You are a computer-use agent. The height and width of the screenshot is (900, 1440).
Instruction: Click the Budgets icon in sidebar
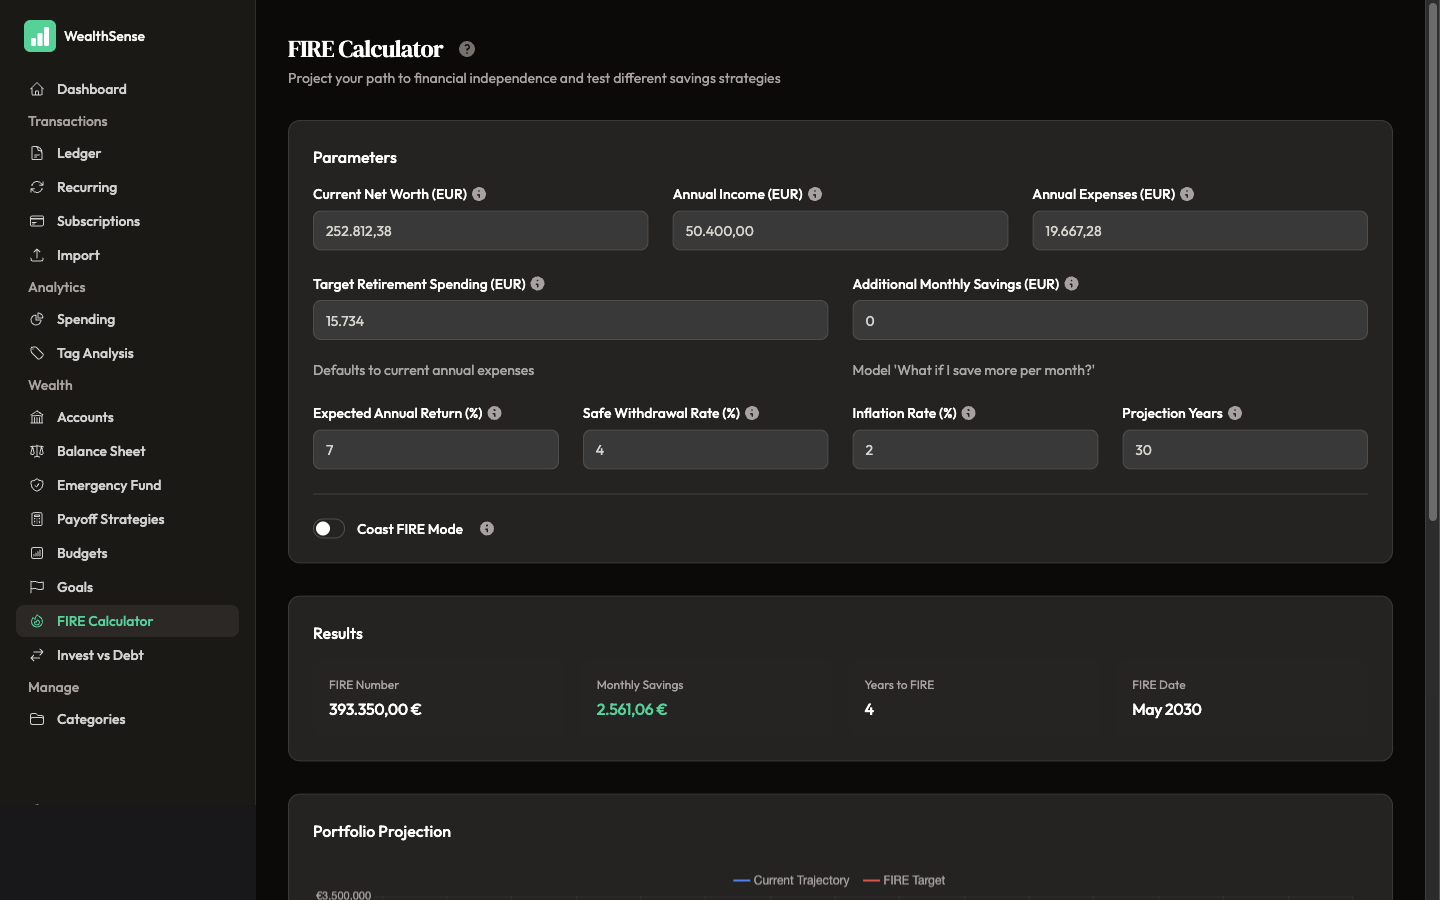[x=37, y=553]
